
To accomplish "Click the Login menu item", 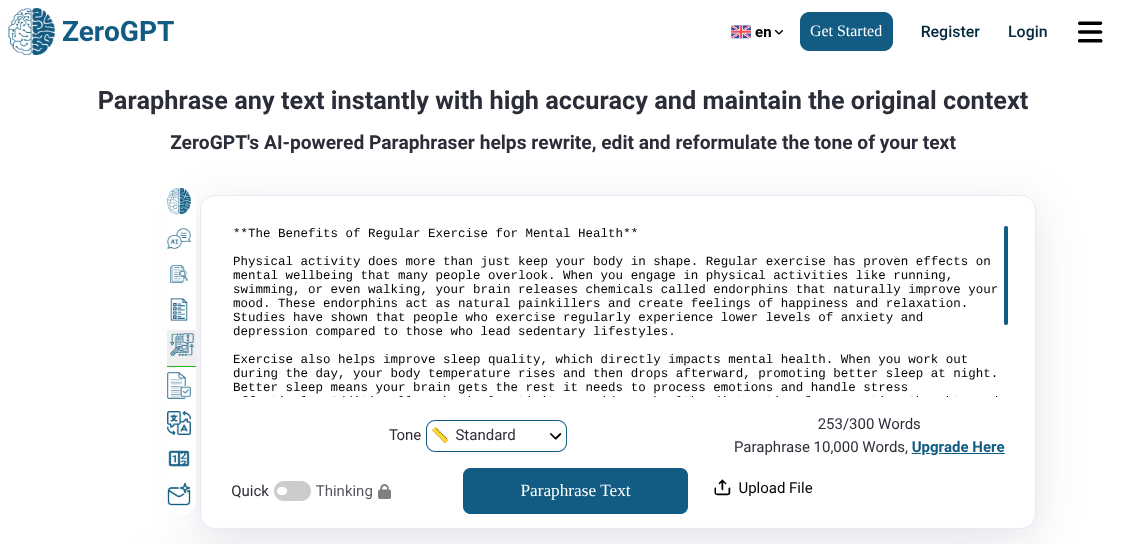I will point(1027,32).
